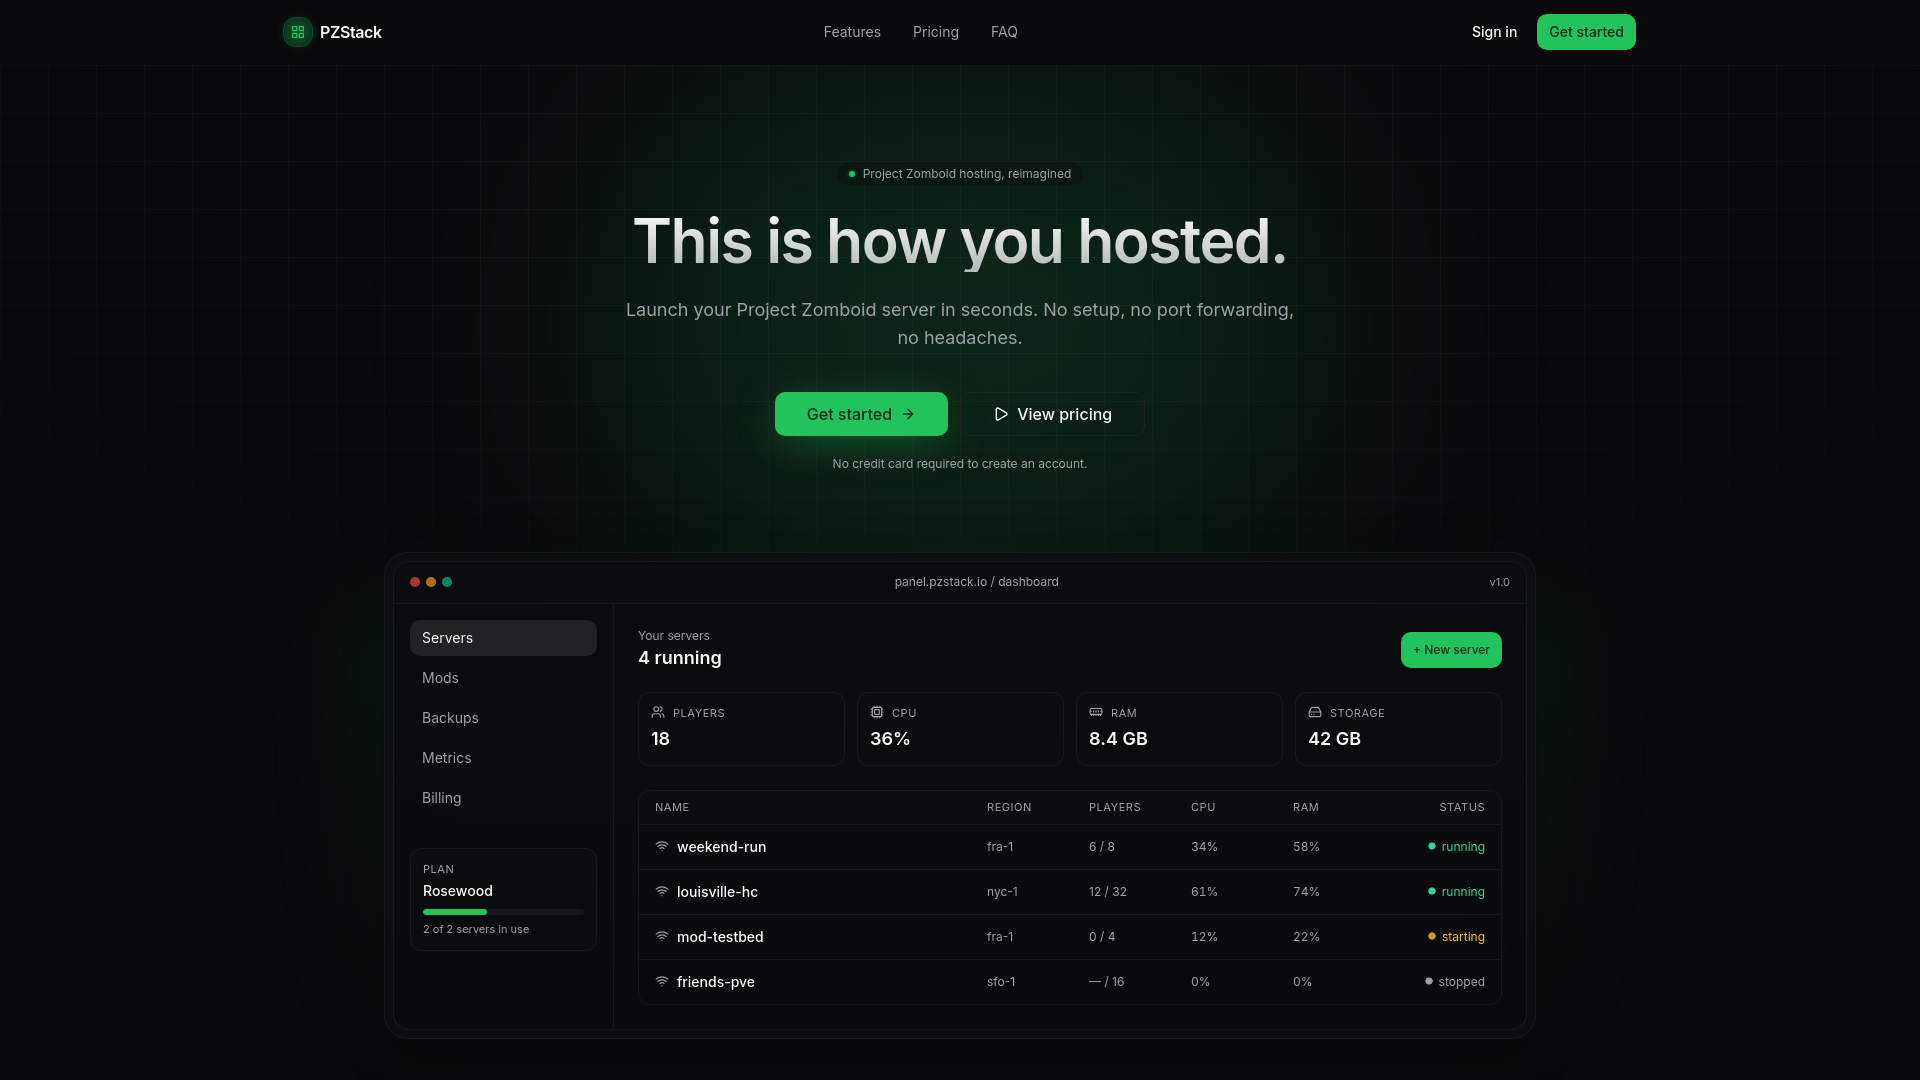Click the wifi icon beside weekend-run

coord(662,846)
